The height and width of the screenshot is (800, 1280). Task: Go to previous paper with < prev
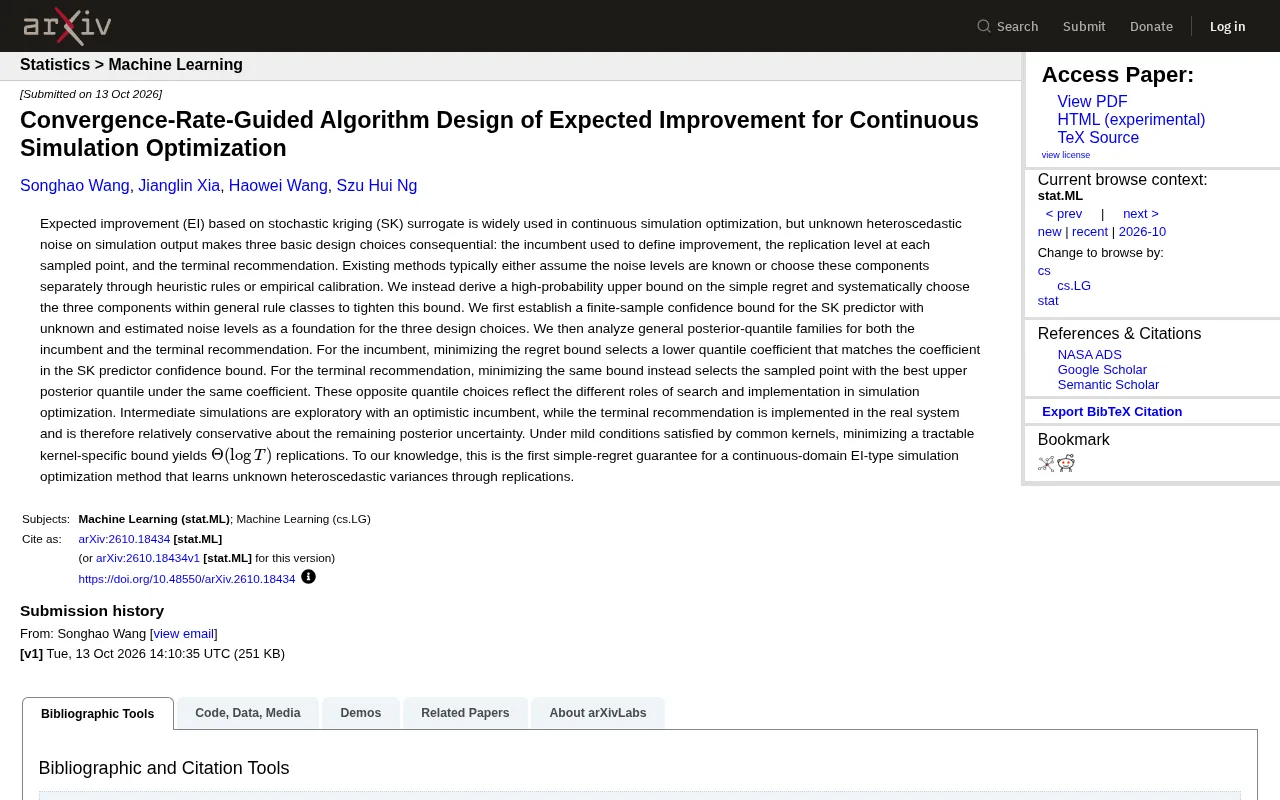[1064, 214]
